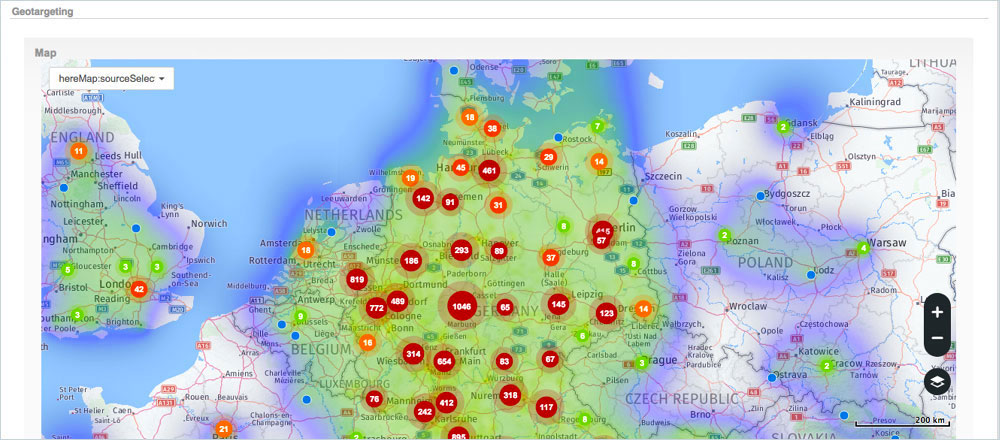
Task: Open the 772 red cluster marker
Action: pos(376,309)
